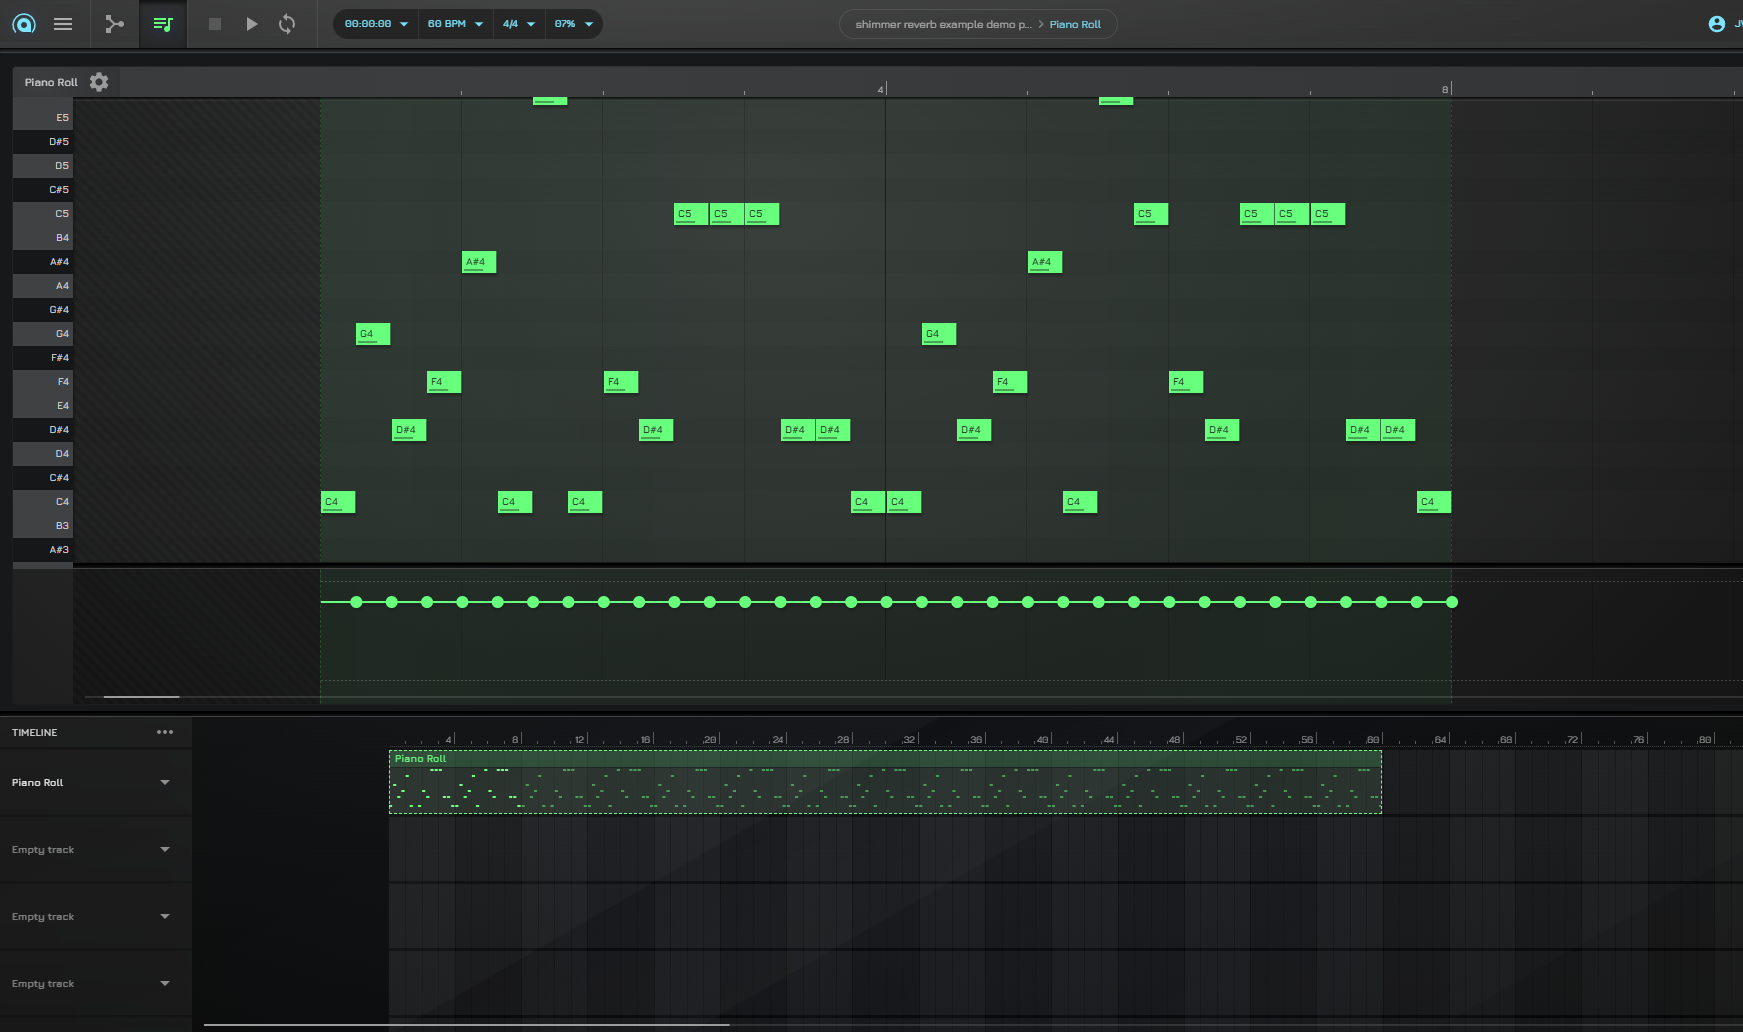Click the Audiotool logo icon

click(24, 24)
